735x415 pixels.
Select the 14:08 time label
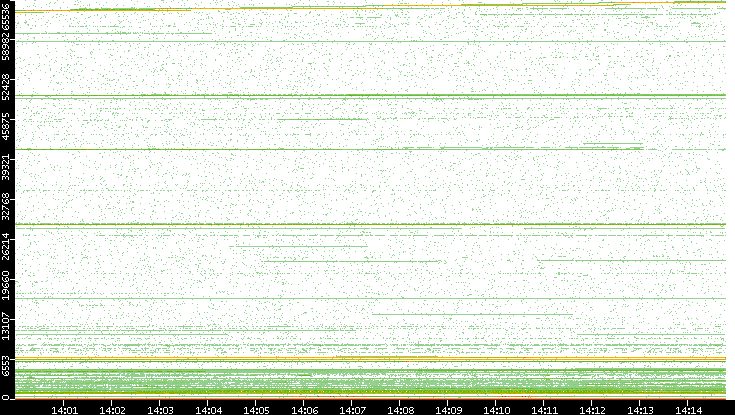tap(400, 410)
